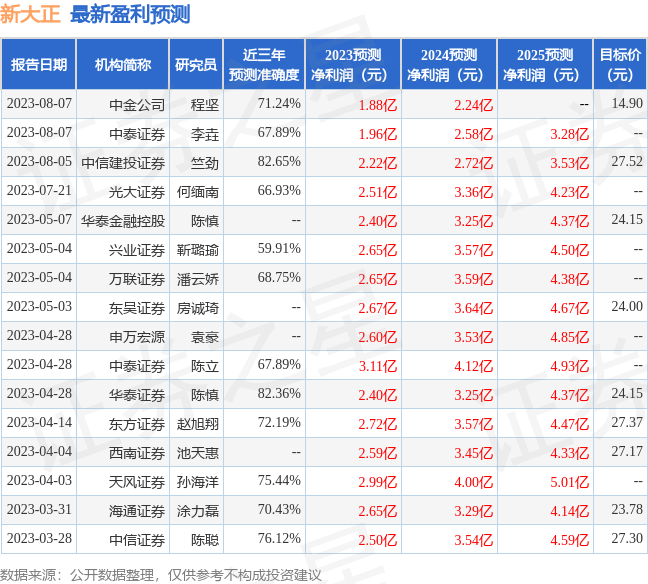Viewport: 648px width, 584px height.
Task: Select the 近三年预测准确度 column header
Action: (264, 64)
